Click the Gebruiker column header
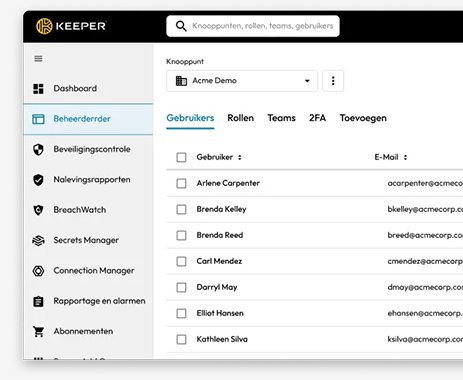Screen dimensions: 463x380 pos(215,157)
